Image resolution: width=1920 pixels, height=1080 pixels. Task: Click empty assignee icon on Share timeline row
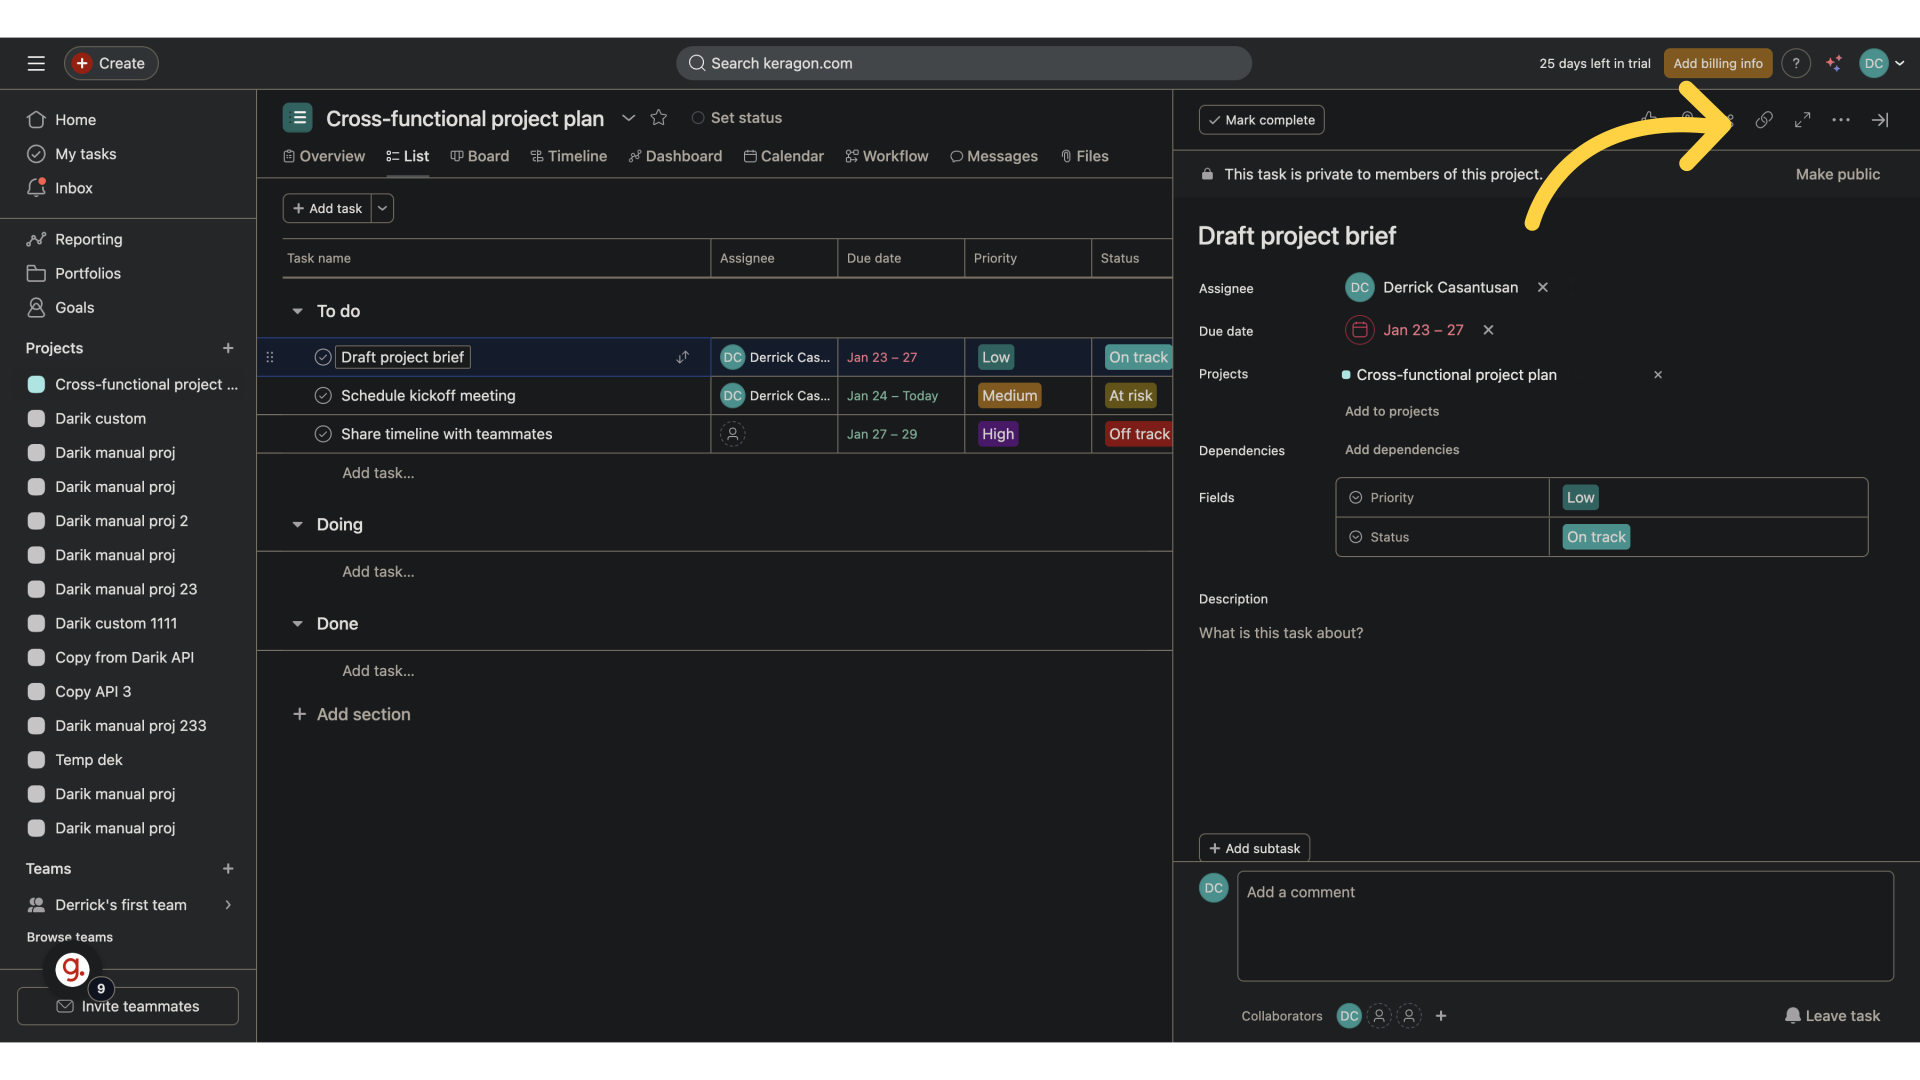tap(733, 434)
